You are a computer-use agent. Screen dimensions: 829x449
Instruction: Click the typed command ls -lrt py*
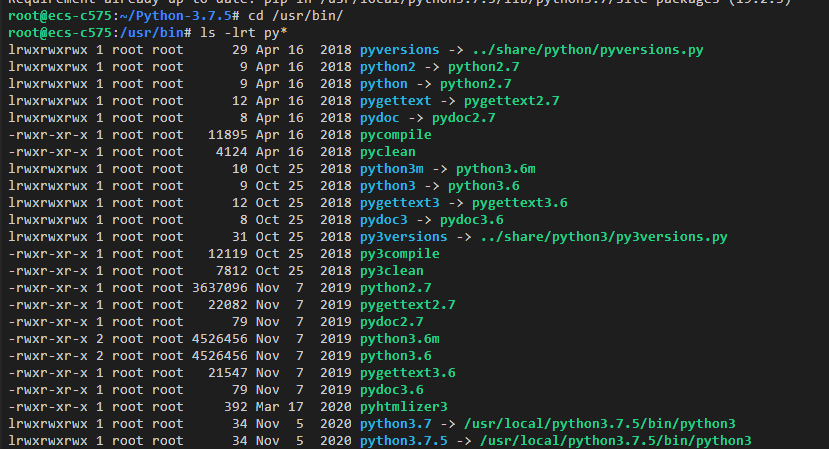click(243, 33)
